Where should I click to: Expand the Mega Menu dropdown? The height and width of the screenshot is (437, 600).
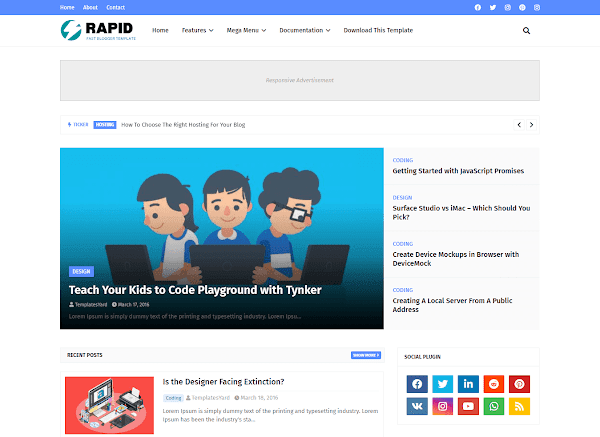click(x=246, y=30)
